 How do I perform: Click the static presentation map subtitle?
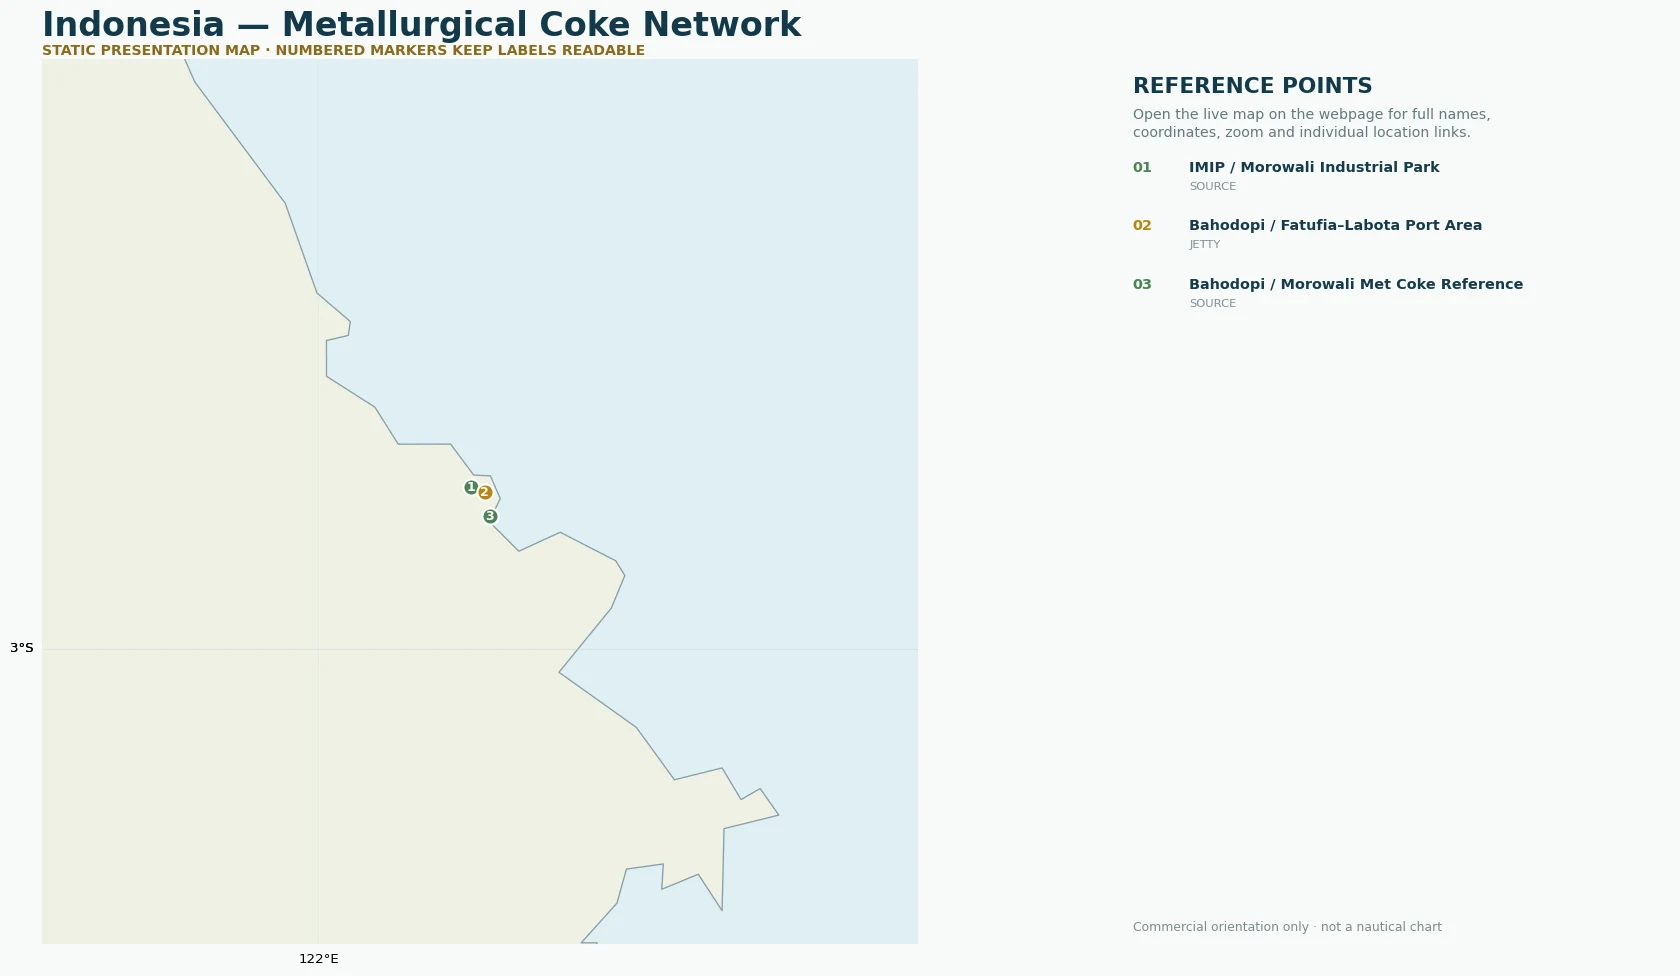pyautogui.click(x=343, y=50)
